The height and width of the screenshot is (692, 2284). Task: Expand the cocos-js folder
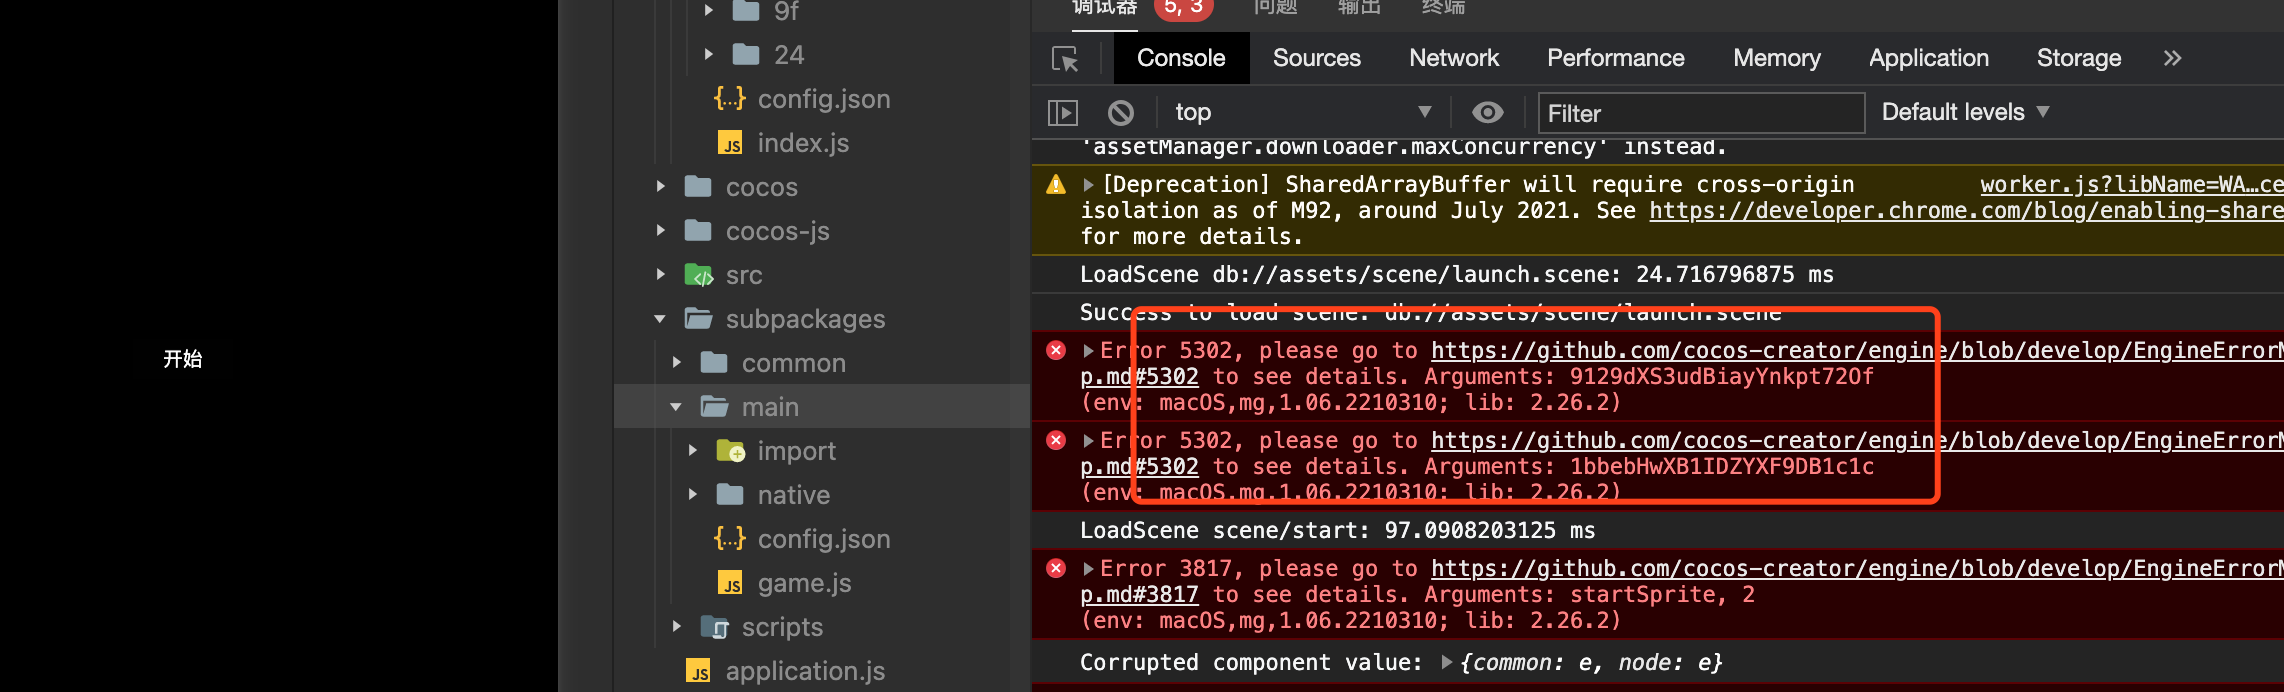[x=660, y=231]
